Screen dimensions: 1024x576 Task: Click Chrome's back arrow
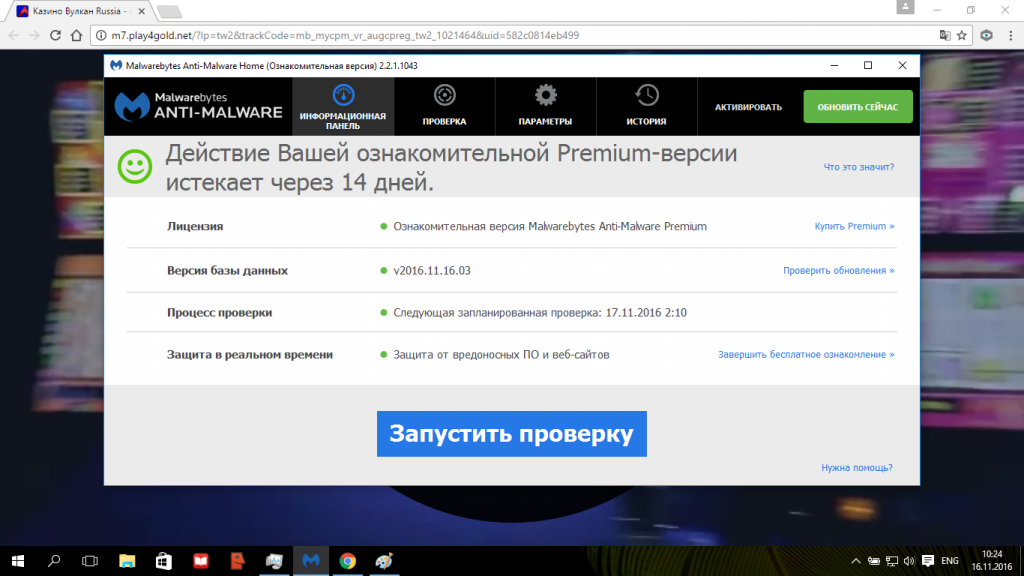point(14,35)
